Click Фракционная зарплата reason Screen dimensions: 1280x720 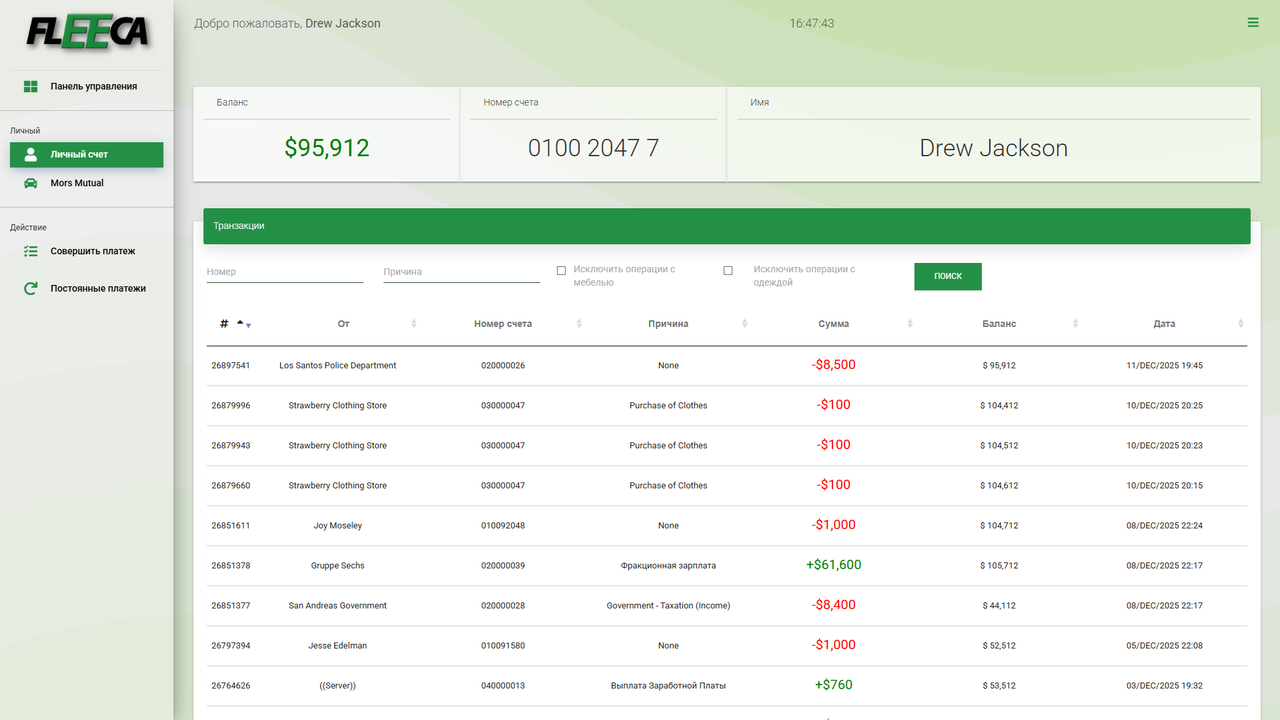point(668,566)
